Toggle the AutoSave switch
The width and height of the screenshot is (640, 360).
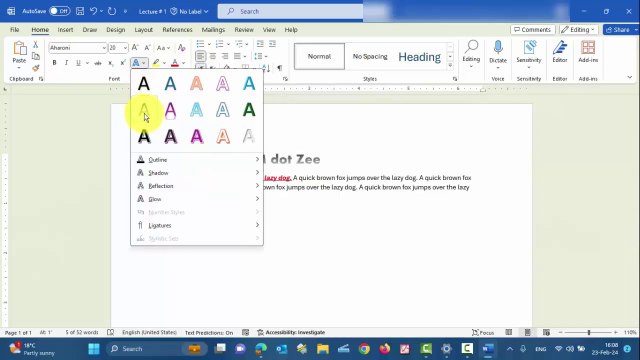click(x=60, y=11)
